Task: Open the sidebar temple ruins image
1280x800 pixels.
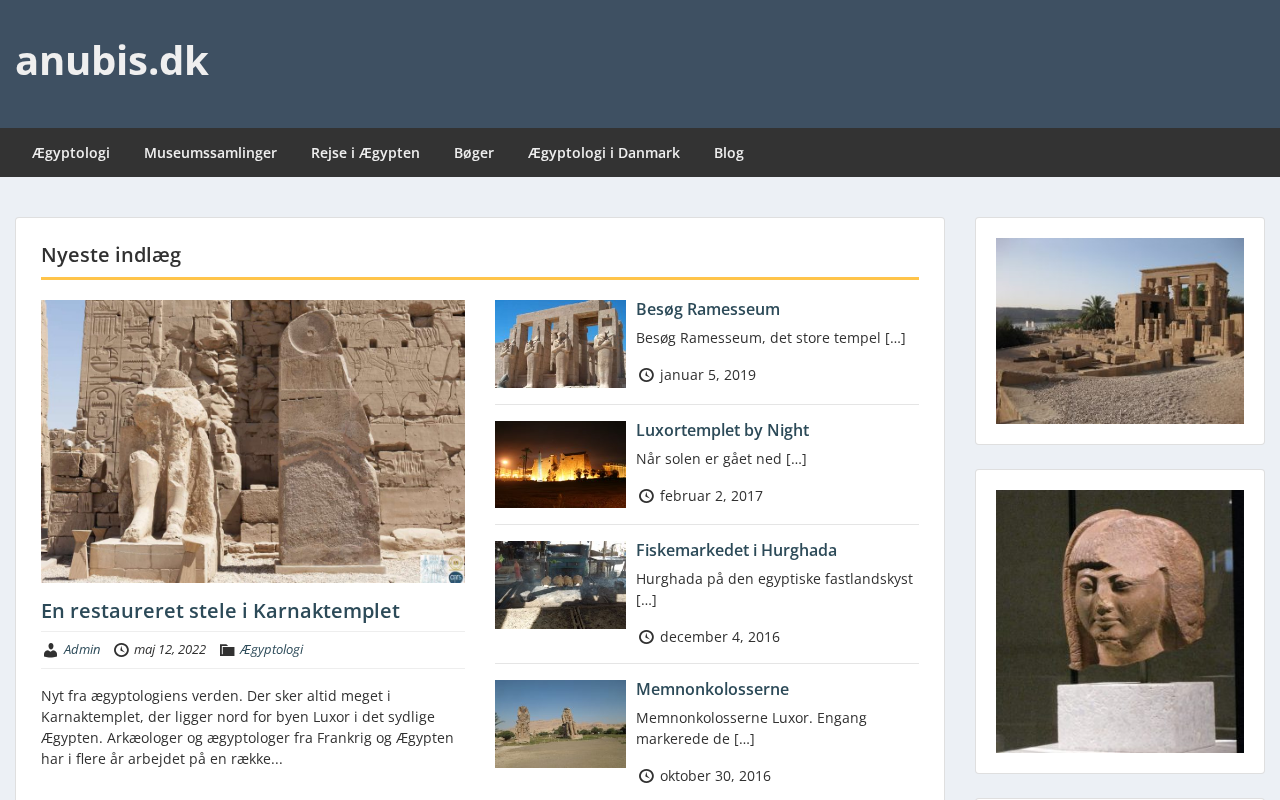Action: point(1120,331)
